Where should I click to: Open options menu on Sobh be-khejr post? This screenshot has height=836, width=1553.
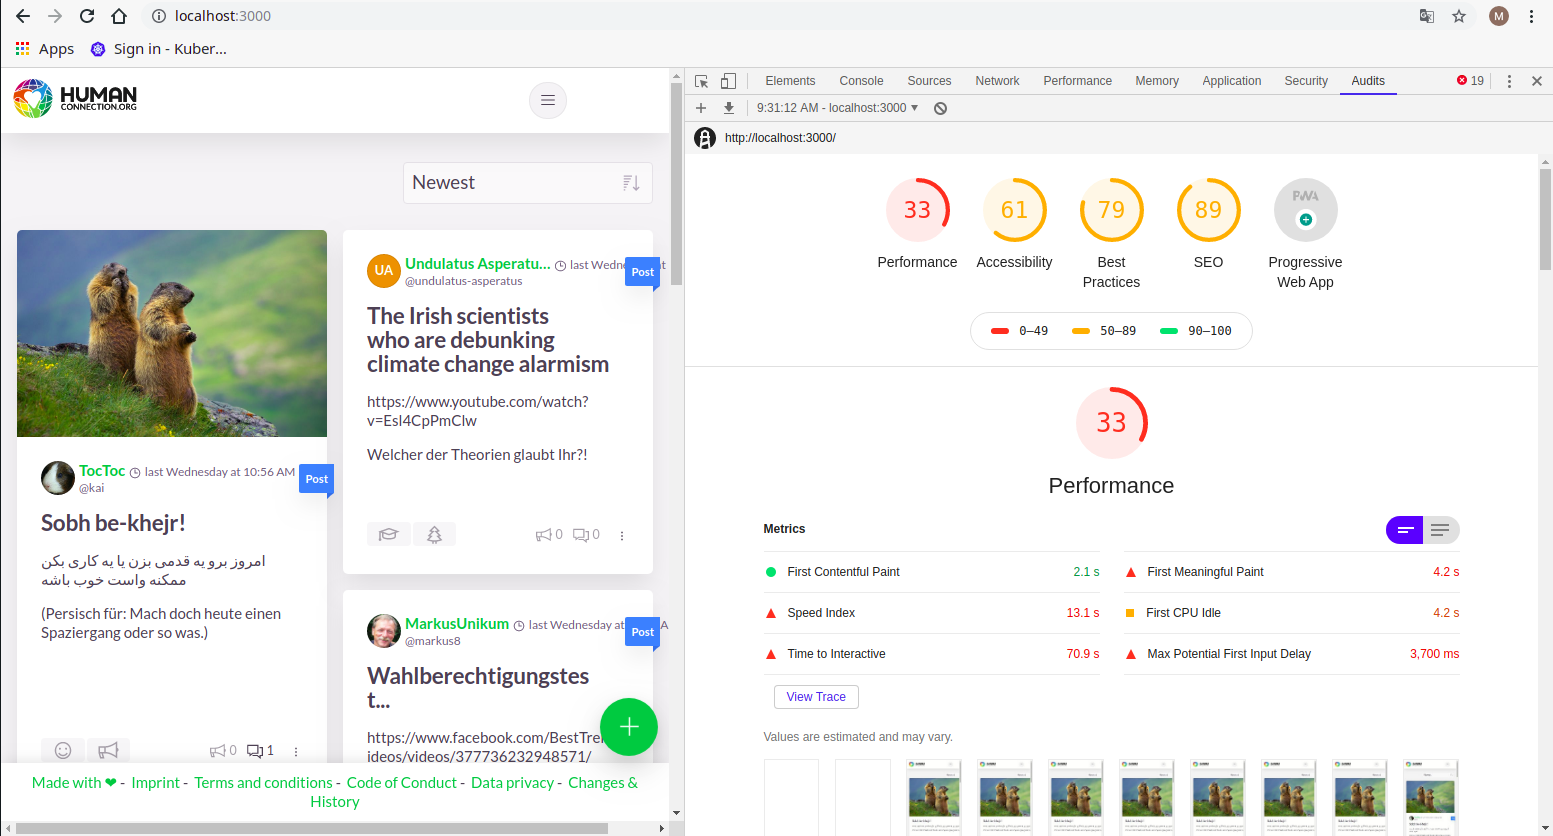tap(296, 751)
